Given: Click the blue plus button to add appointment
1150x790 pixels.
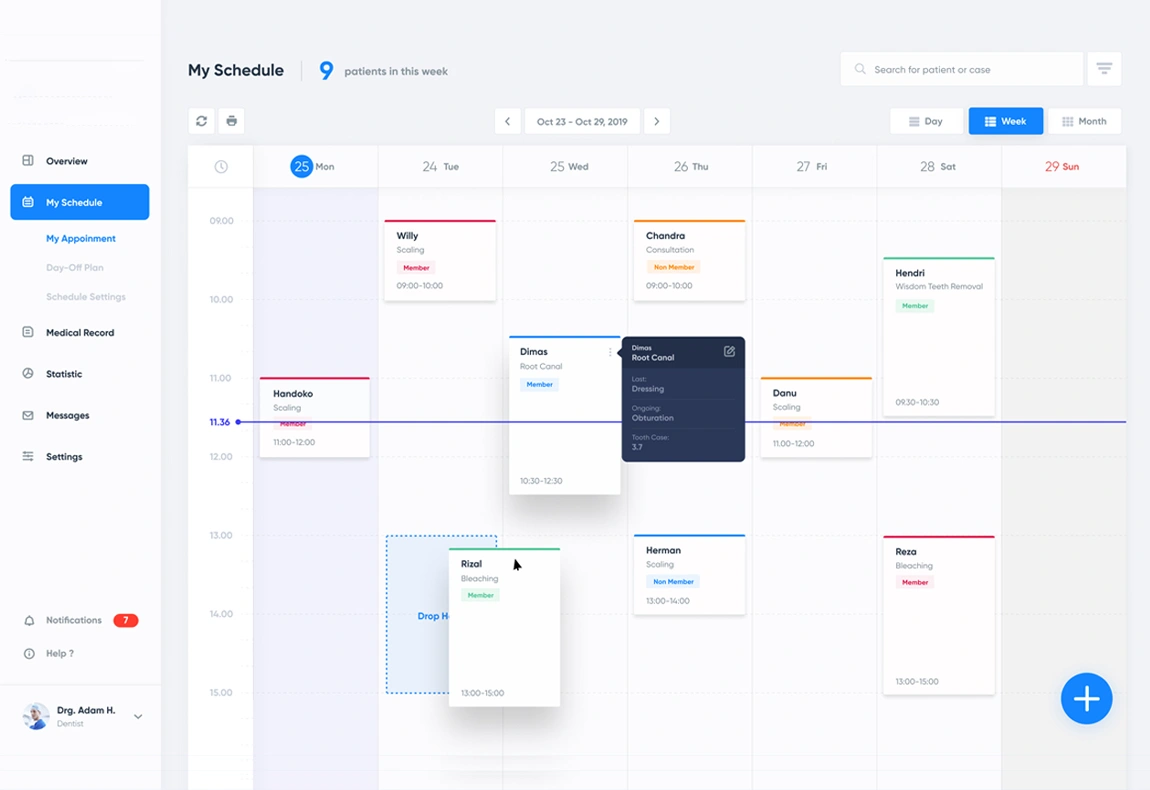Looking at the screenshot, I should (1087, 698).
